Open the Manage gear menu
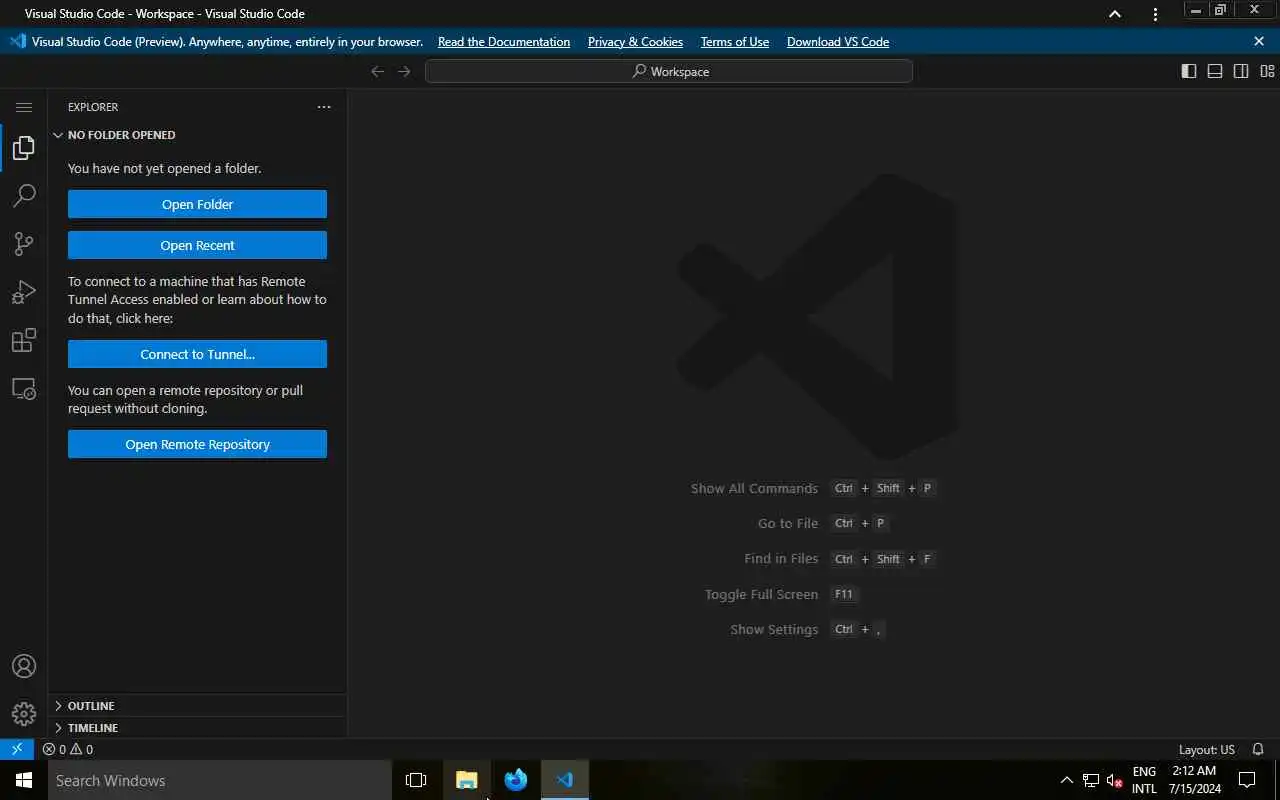1280x800 pixels. click(24, 714)
